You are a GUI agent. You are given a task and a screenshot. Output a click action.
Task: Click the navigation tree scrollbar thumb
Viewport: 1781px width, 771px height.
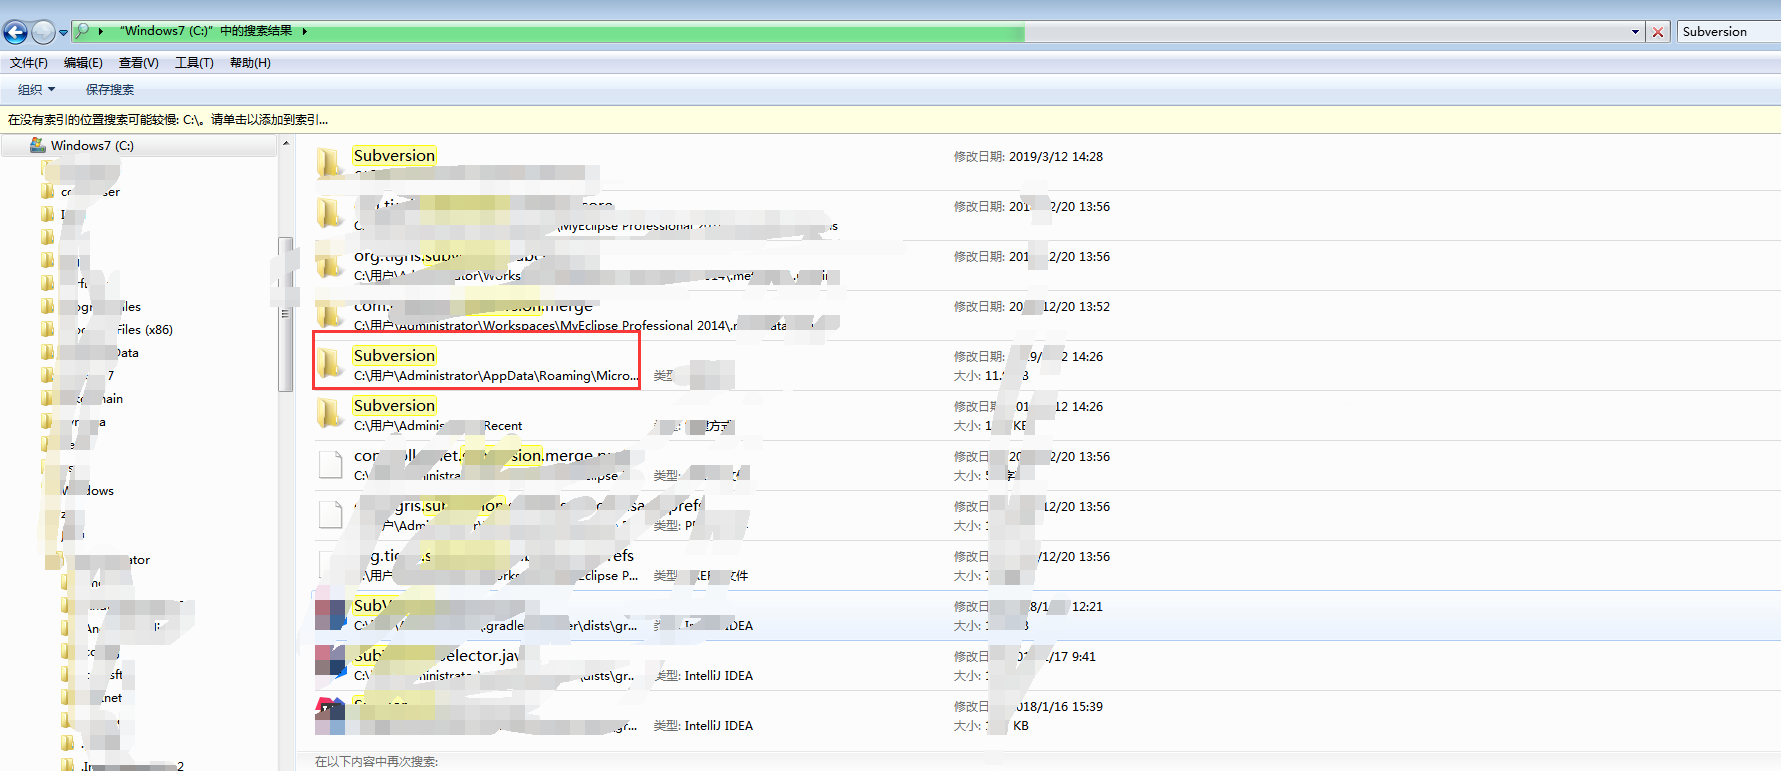pyautogui.click(x=286, y=314)
